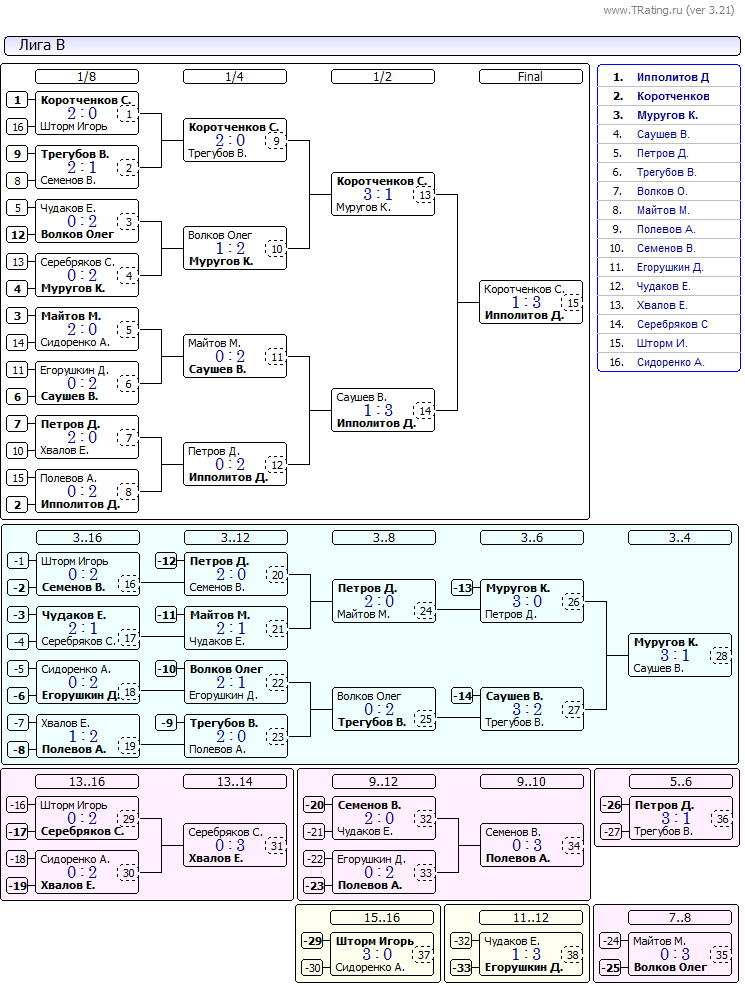Image resolution: width=745 pixels, height=986 pixels.
Task: Select Хвалов Е. in match 31
Action: coord(216,859)
